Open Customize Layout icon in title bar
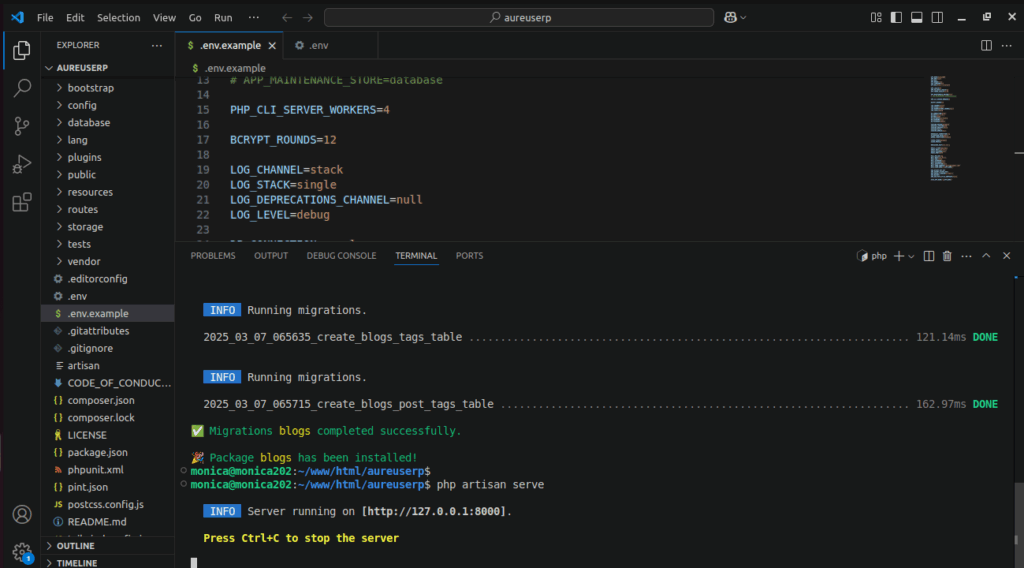Screen dimensions: 1024x568 click(876, 18)
